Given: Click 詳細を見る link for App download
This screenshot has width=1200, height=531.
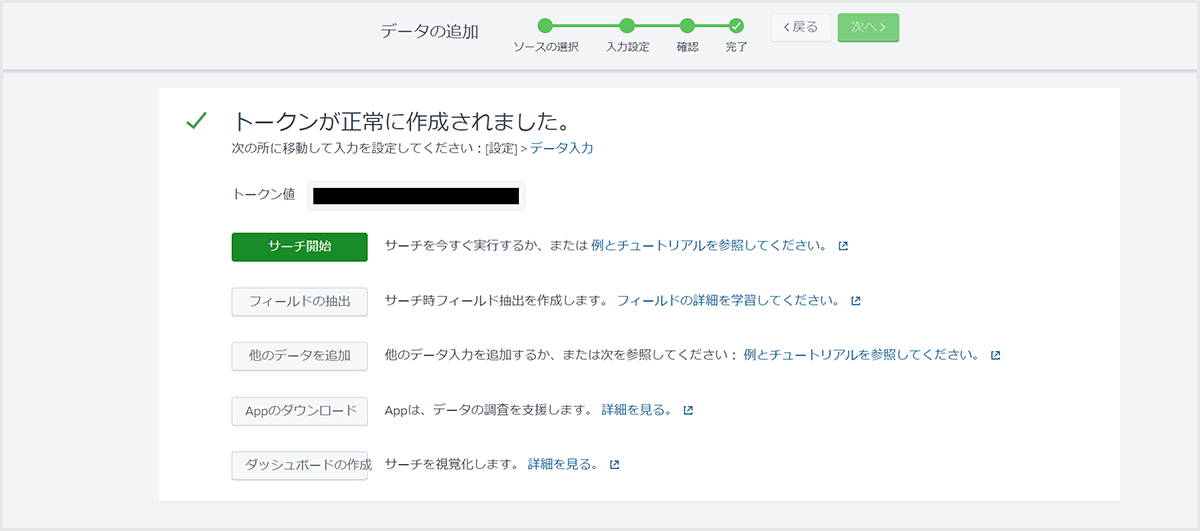Looking at the screenshot, I should pos(636,410).
